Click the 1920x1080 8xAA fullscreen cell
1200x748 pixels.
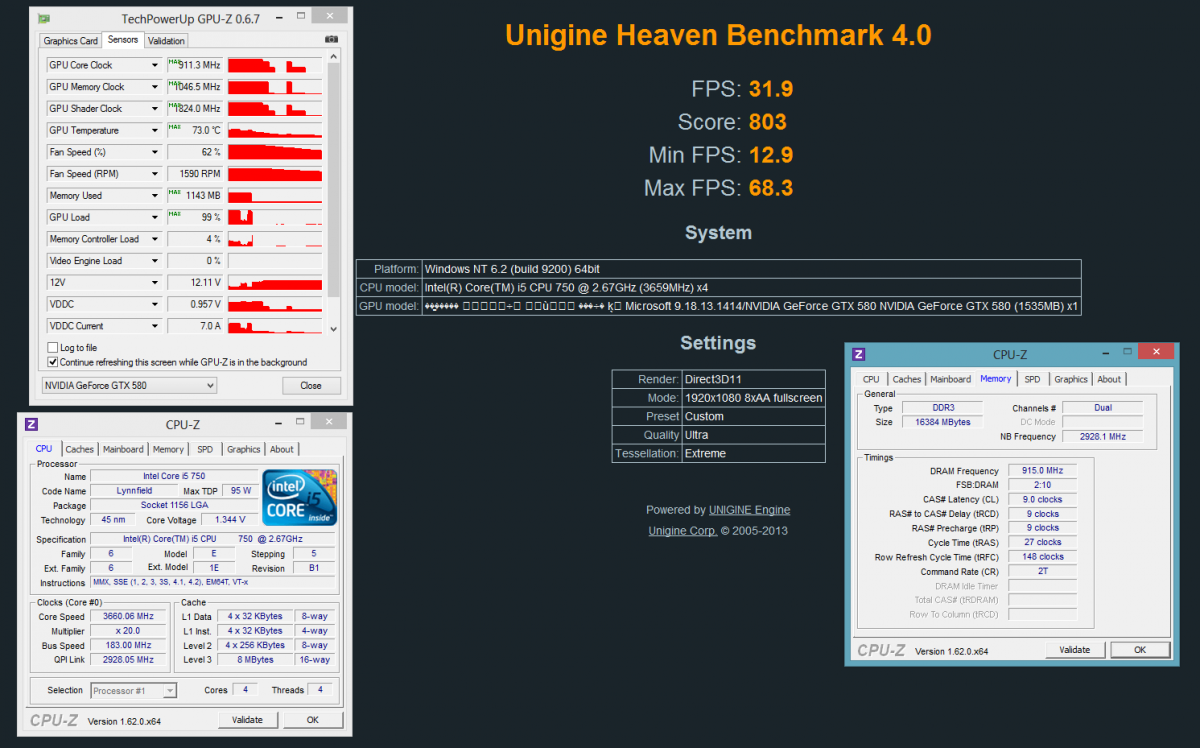click(753, 398)
